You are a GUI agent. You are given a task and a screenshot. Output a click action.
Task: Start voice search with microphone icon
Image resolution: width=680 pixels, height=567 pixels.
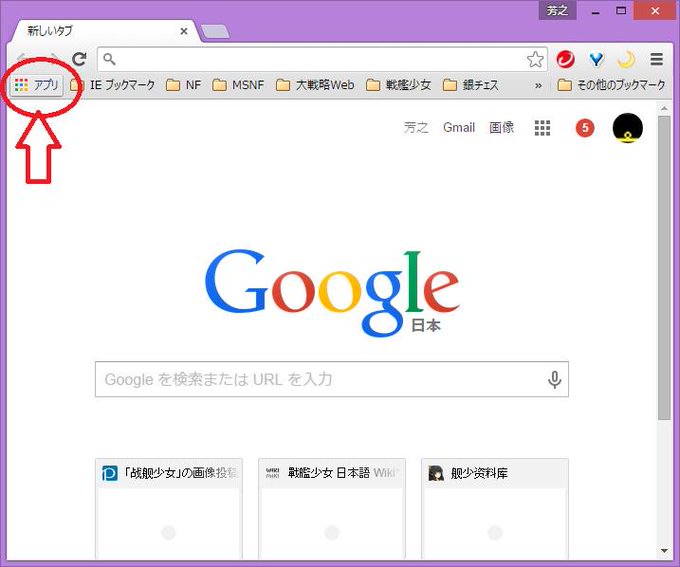[x=554, y=380]
